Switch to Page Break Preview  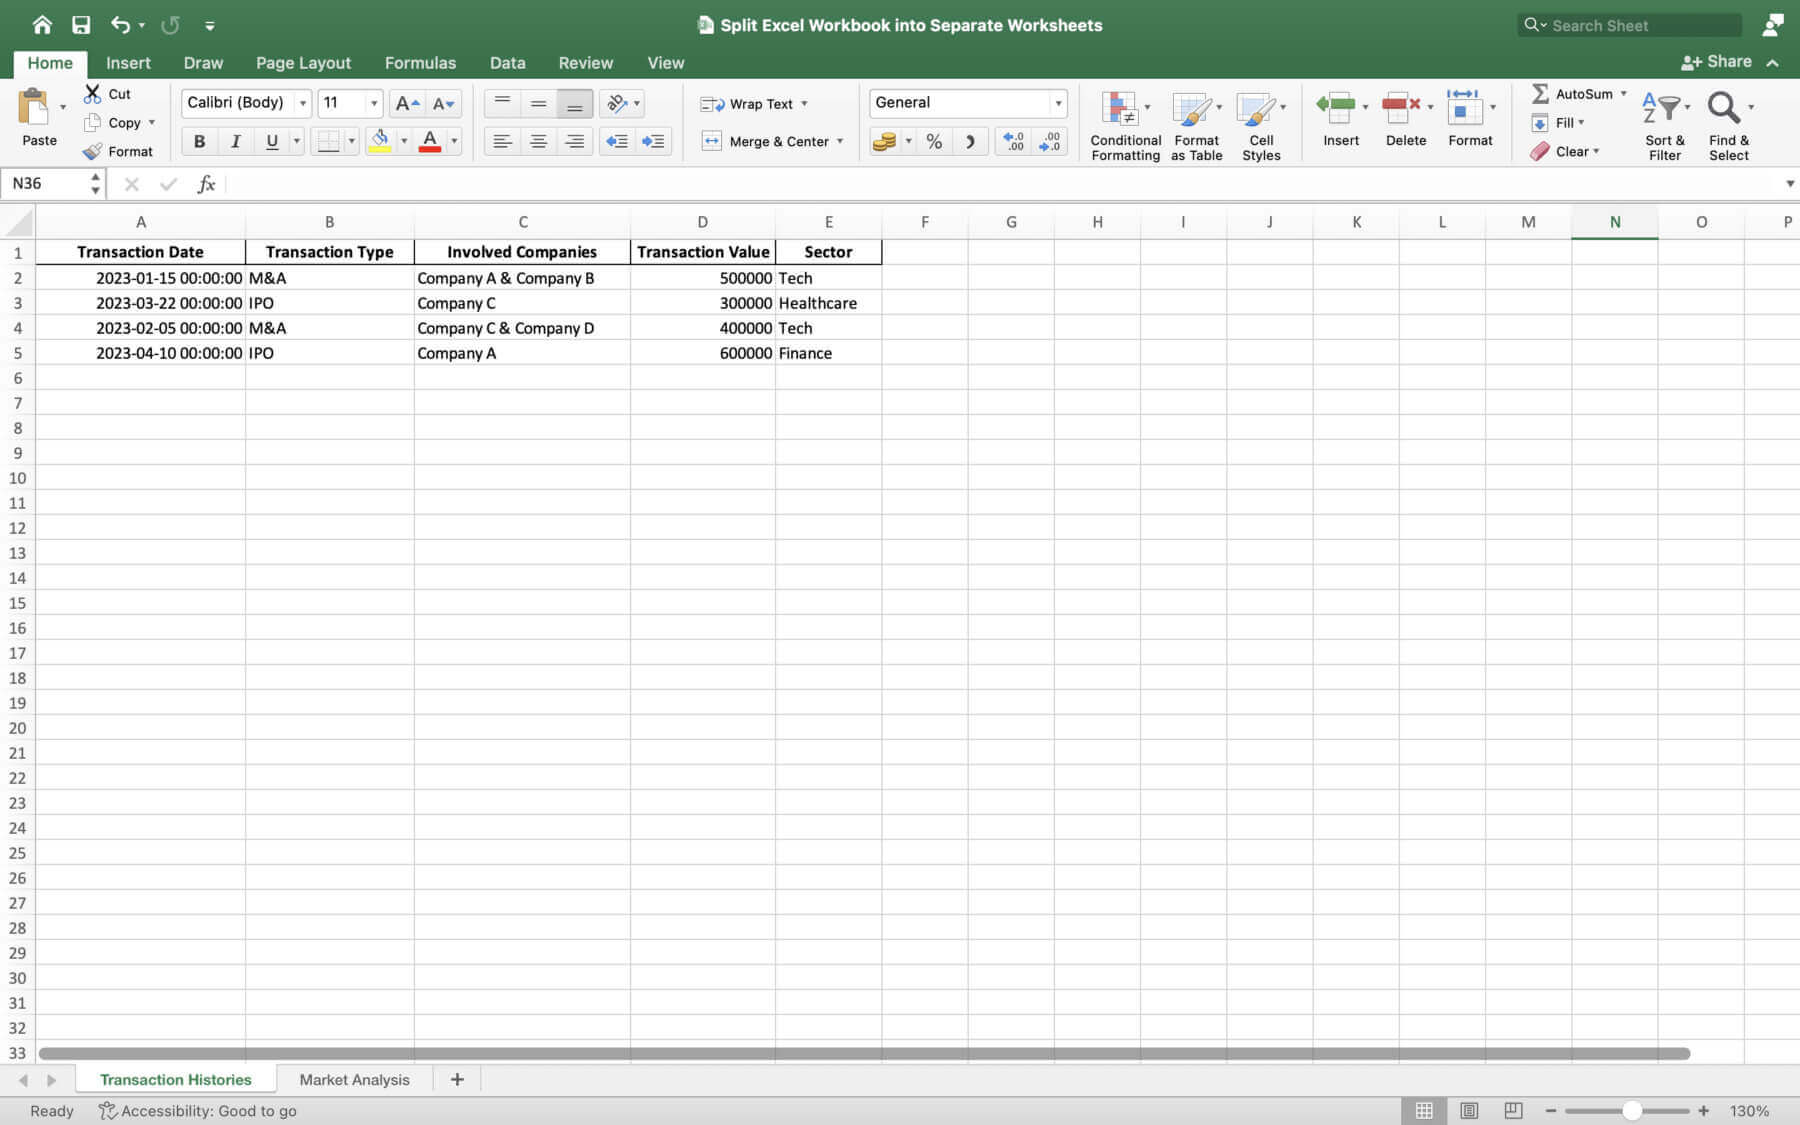tap(1513, 1110)
